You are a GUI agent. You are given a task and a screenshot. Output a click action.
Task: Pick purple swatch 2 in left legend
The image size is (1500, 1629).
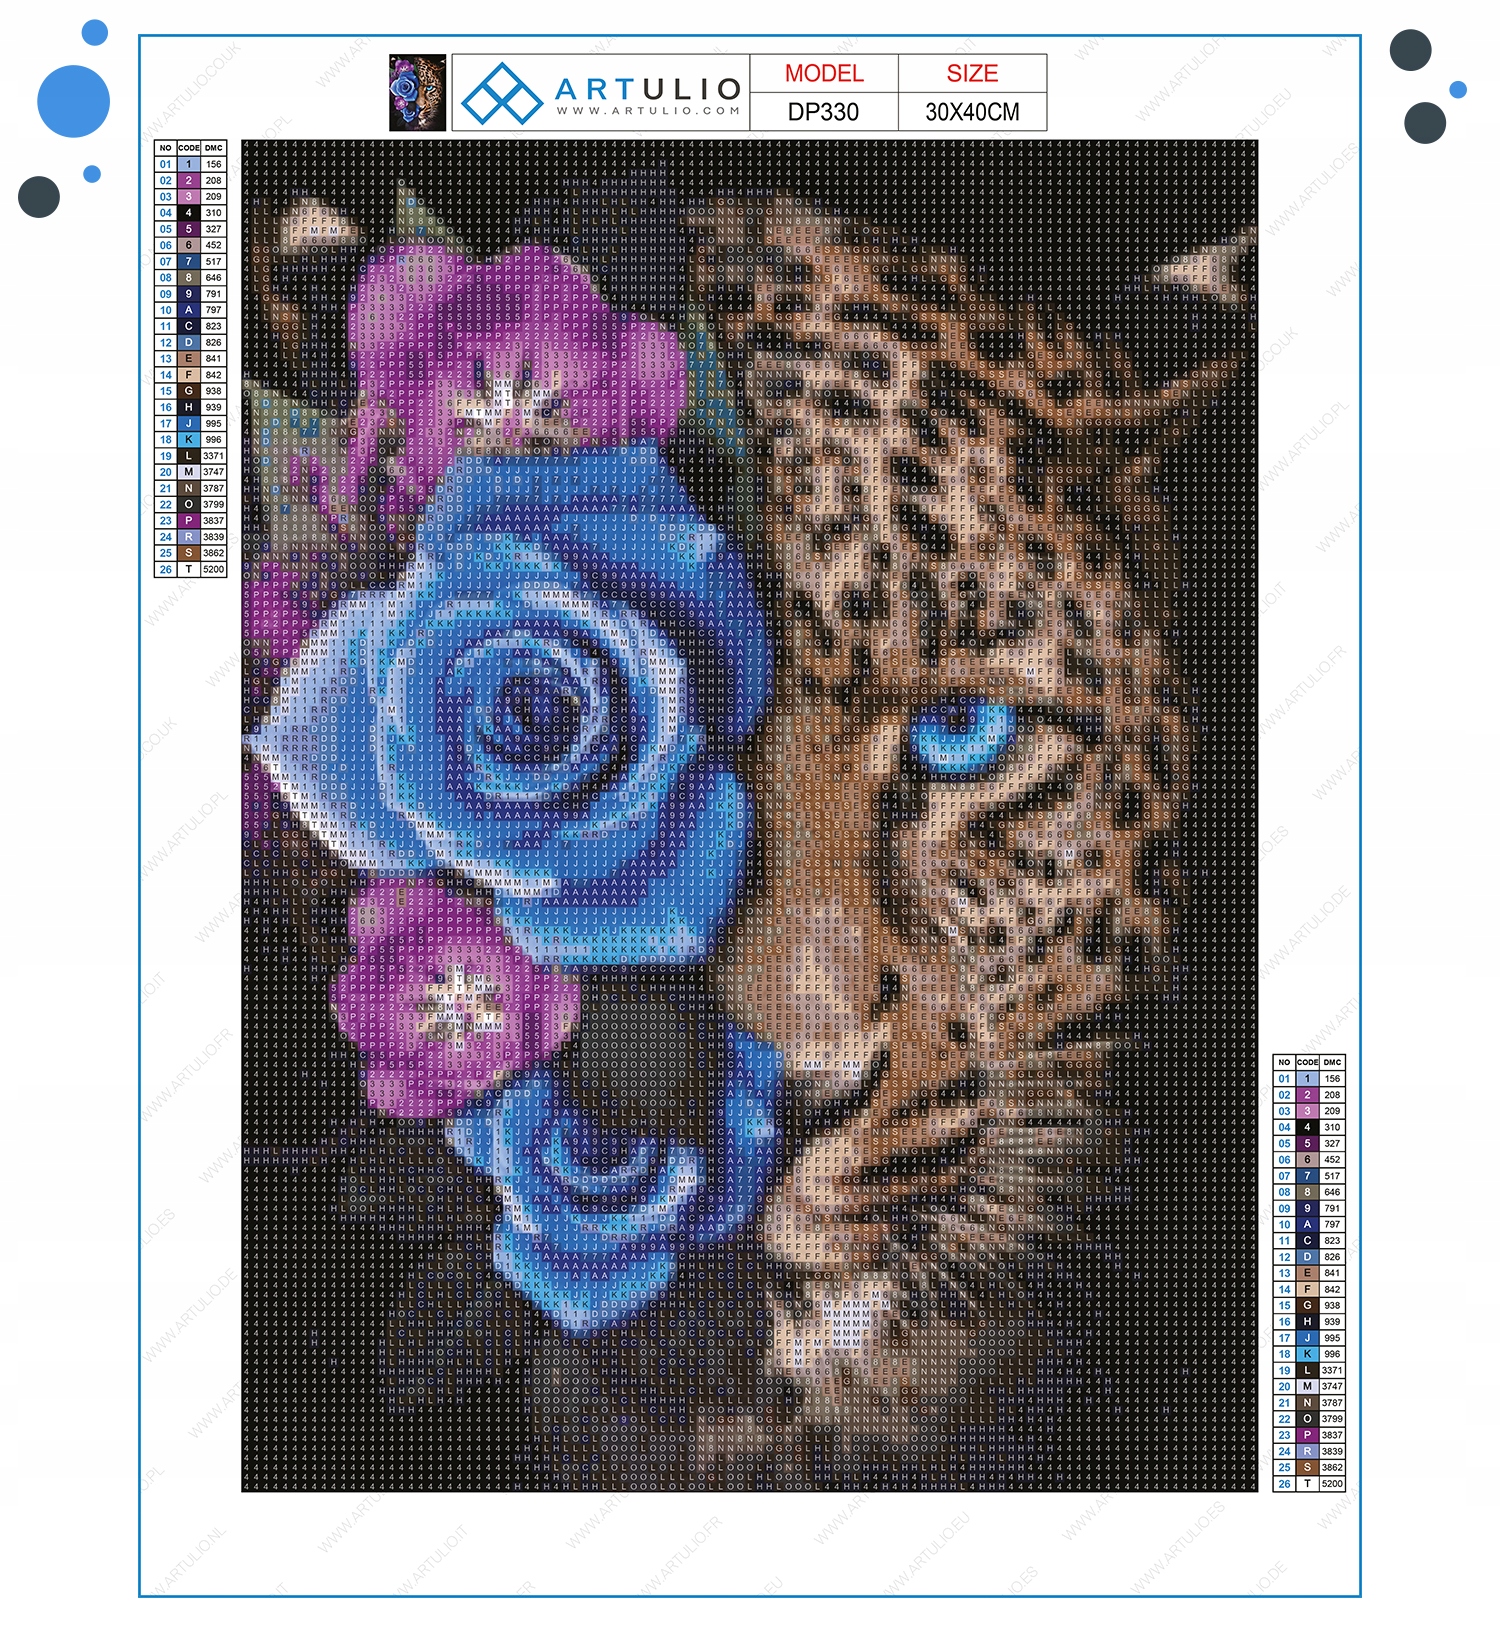(x=188, y=181)
